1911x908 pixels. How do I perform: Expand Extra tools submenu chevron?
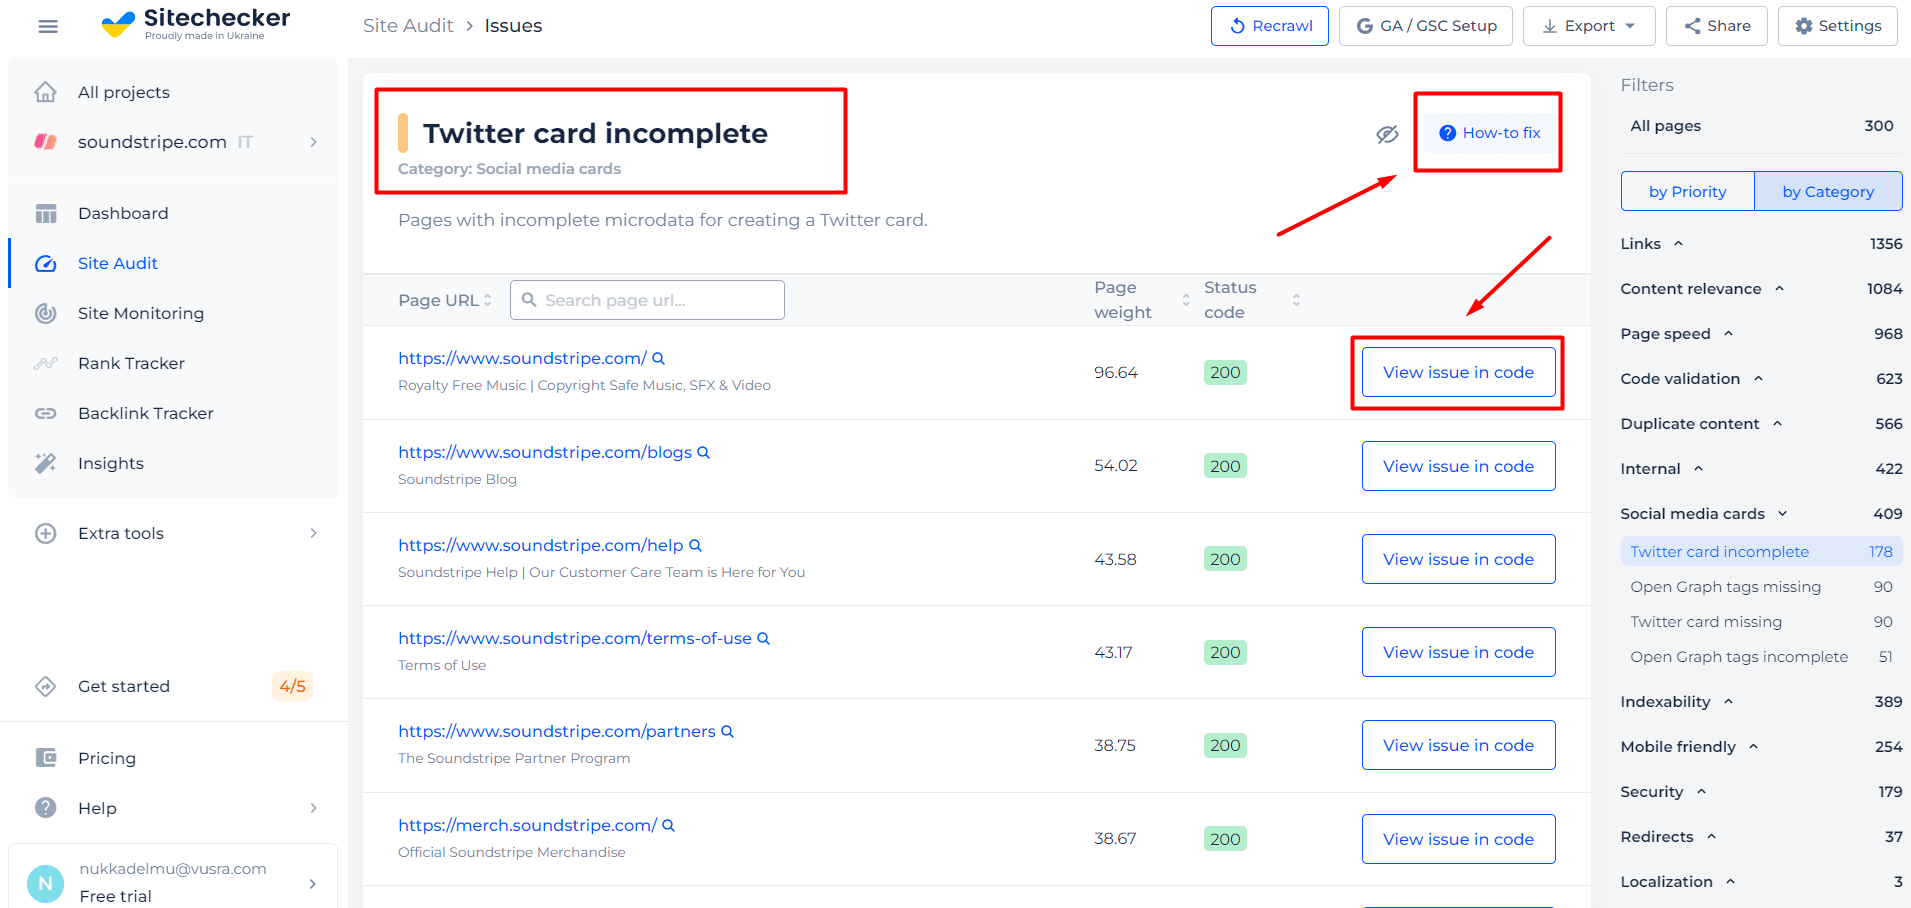(x=313, y=533)
